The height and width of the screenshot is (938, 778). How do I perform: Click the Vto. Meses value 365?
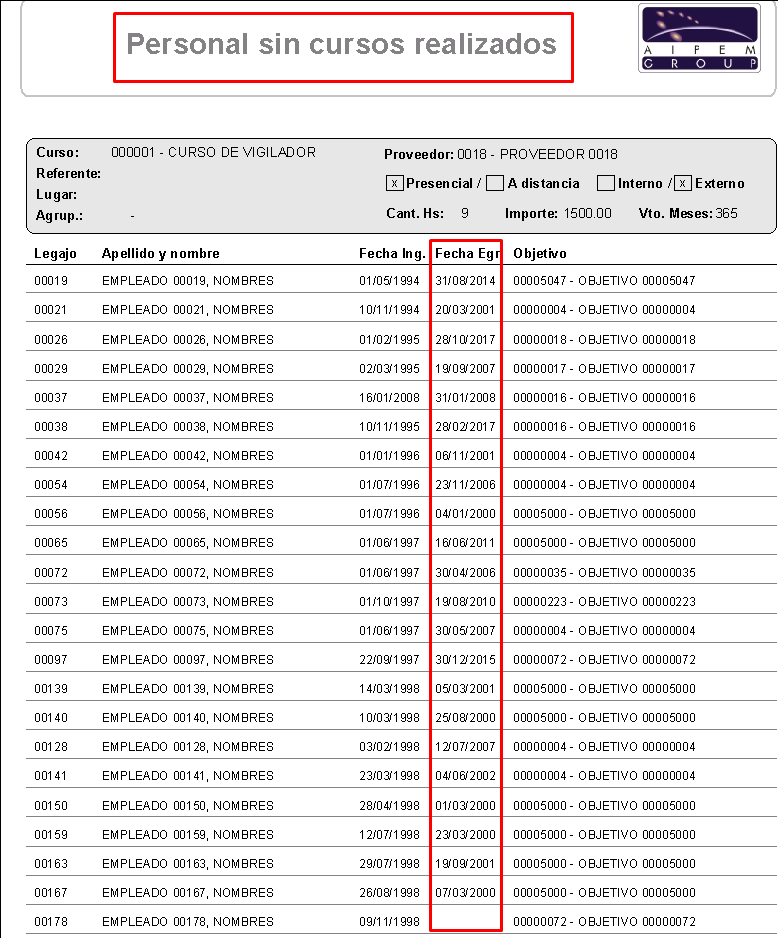[x=726, y=214]
